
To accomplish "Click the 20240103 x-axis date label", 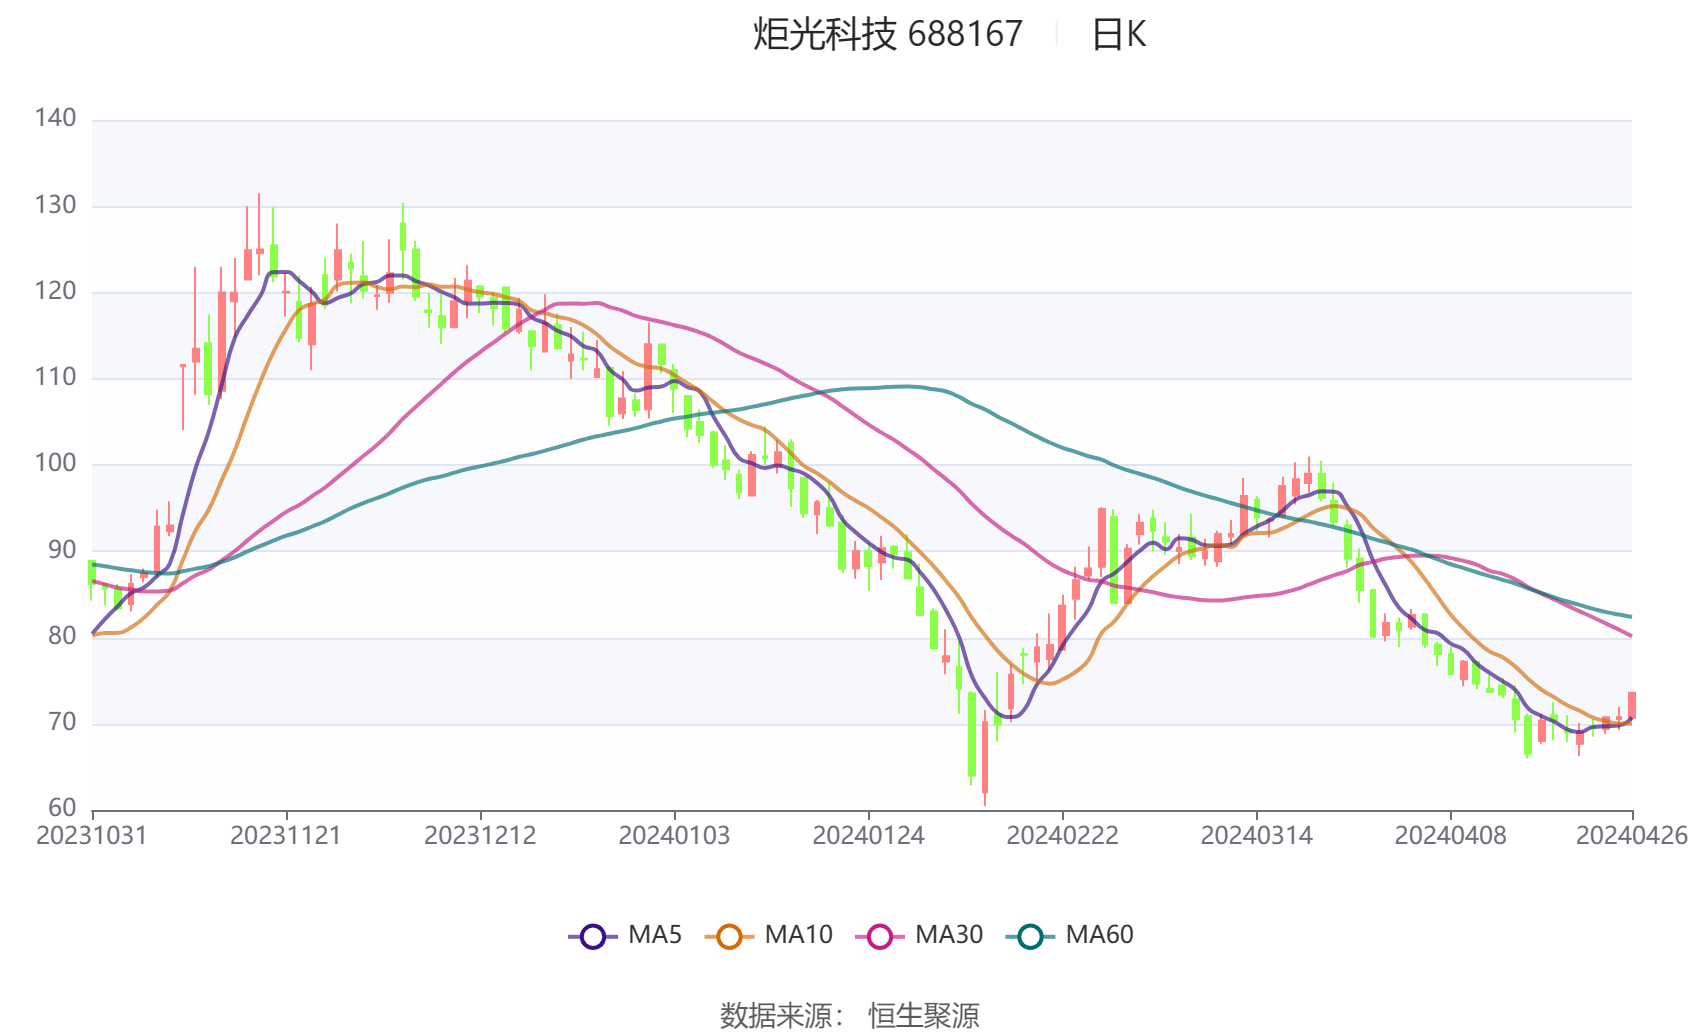I will coord(674,836).
